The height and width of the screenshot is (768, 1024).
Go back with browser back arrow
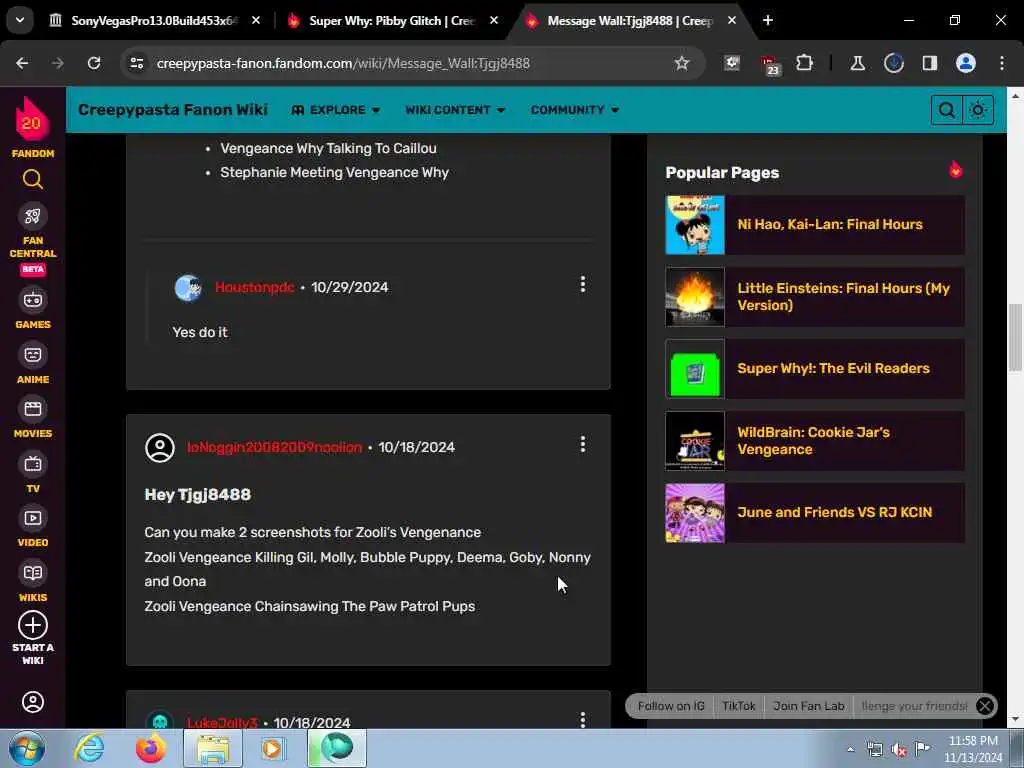point(22,63)
